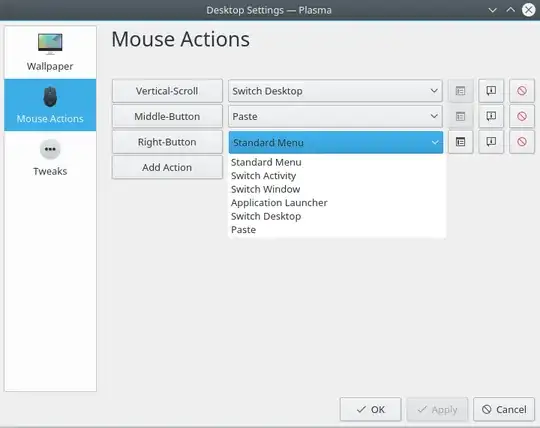This screenshot has width=540, height=428.
Task: Configure the Right-Button action plugin
Action: [460, 142]
